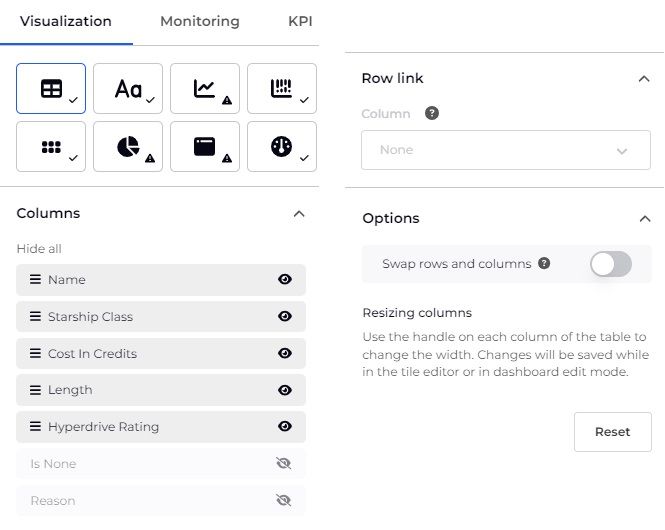Hide the Hyperdrive Rating column

point(285,426)
